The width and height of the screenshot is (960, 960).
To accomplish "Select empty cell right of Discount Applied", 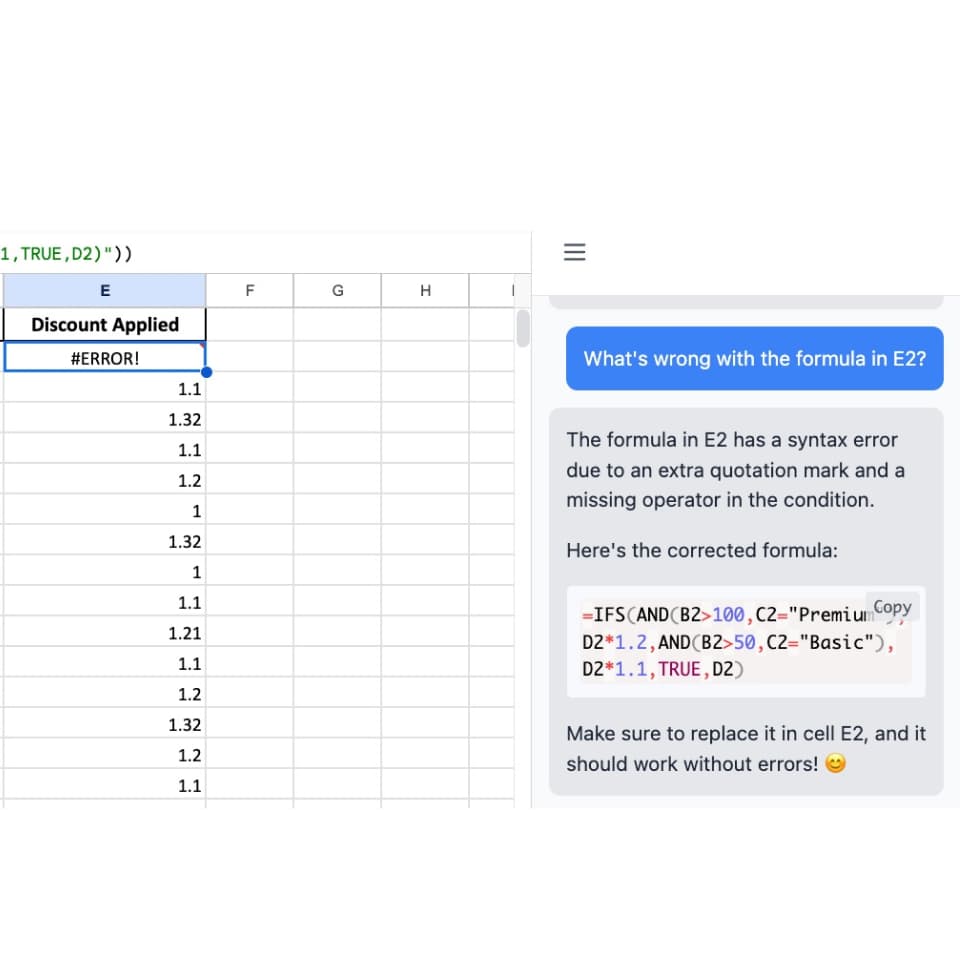I will click(249, 324).
